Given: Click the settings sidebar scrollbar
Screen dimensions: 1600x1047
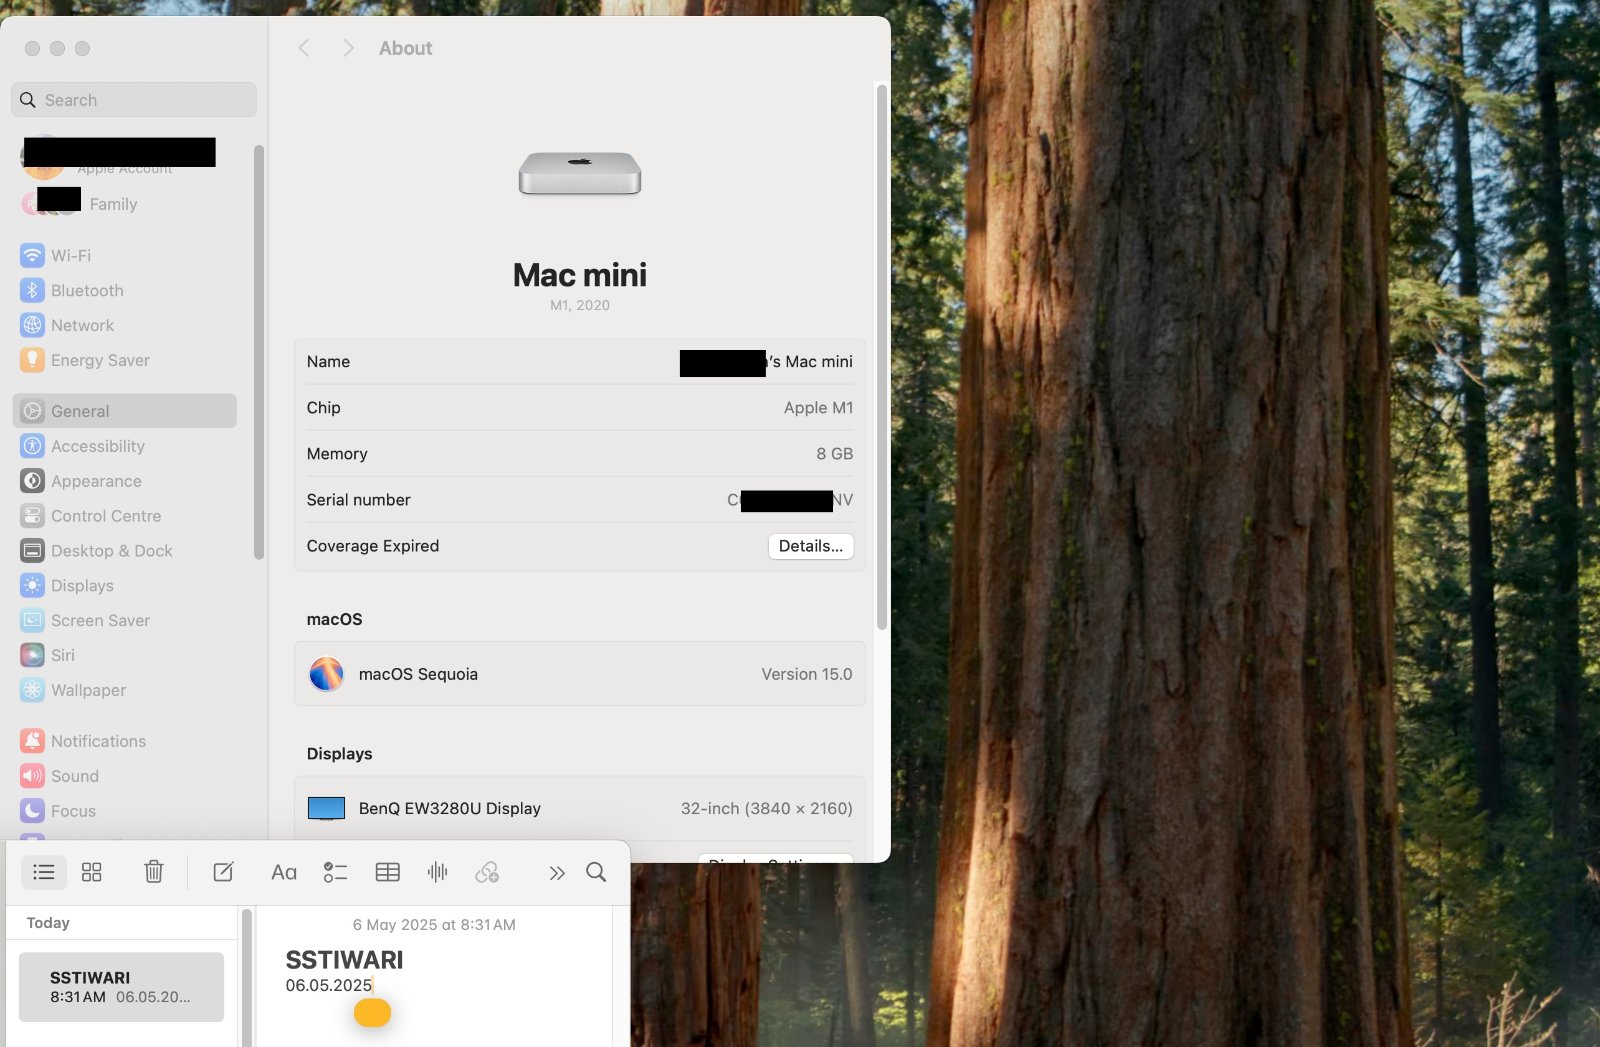Looking at the screenshot, I should 259,352.
